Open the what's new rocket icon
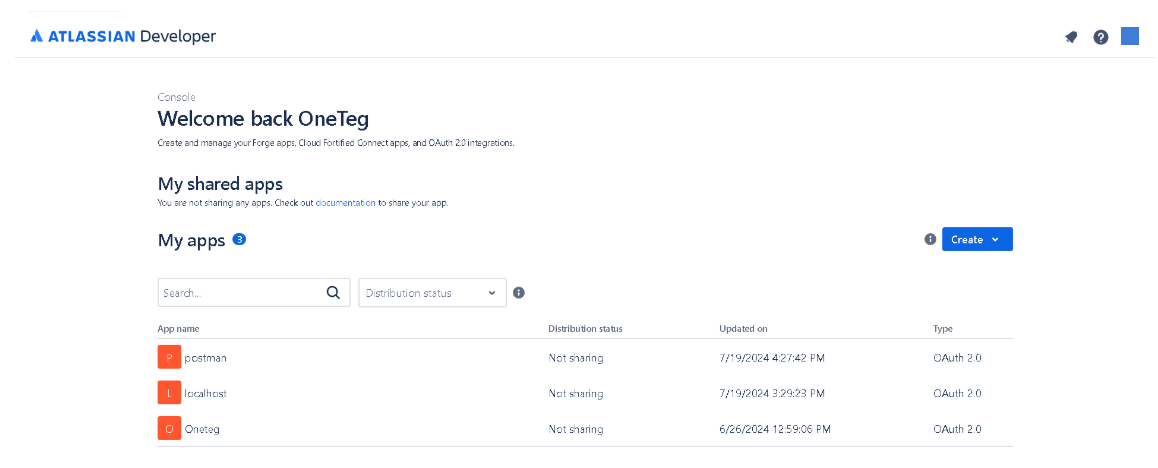 [1071, 37]
